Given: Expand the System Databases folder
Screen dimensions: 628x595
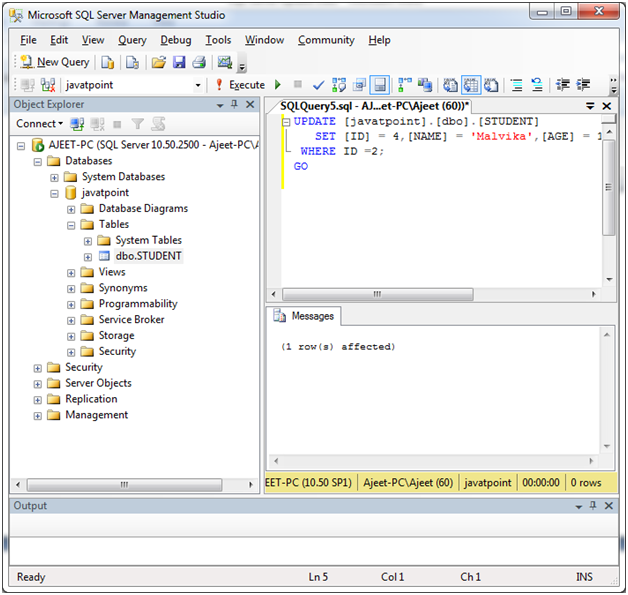Looking at the screenshot, I should click(x=54, y=178).
